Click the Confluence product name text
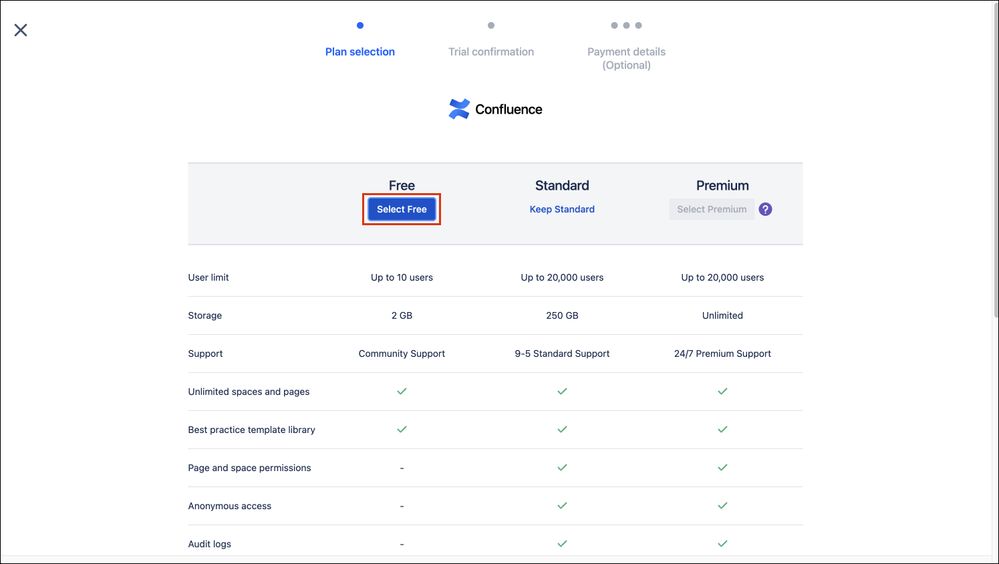Image resolution: width=999 pixels, height=564 pixels. tap(508, 109)
